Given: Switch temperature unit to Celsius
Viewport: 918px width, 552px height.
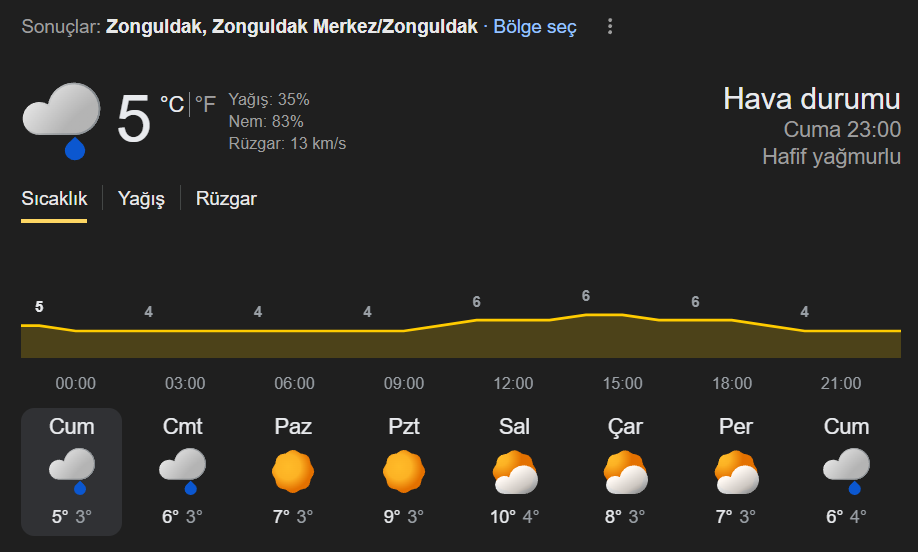Looking at the screenshot, I should point(172,104).
